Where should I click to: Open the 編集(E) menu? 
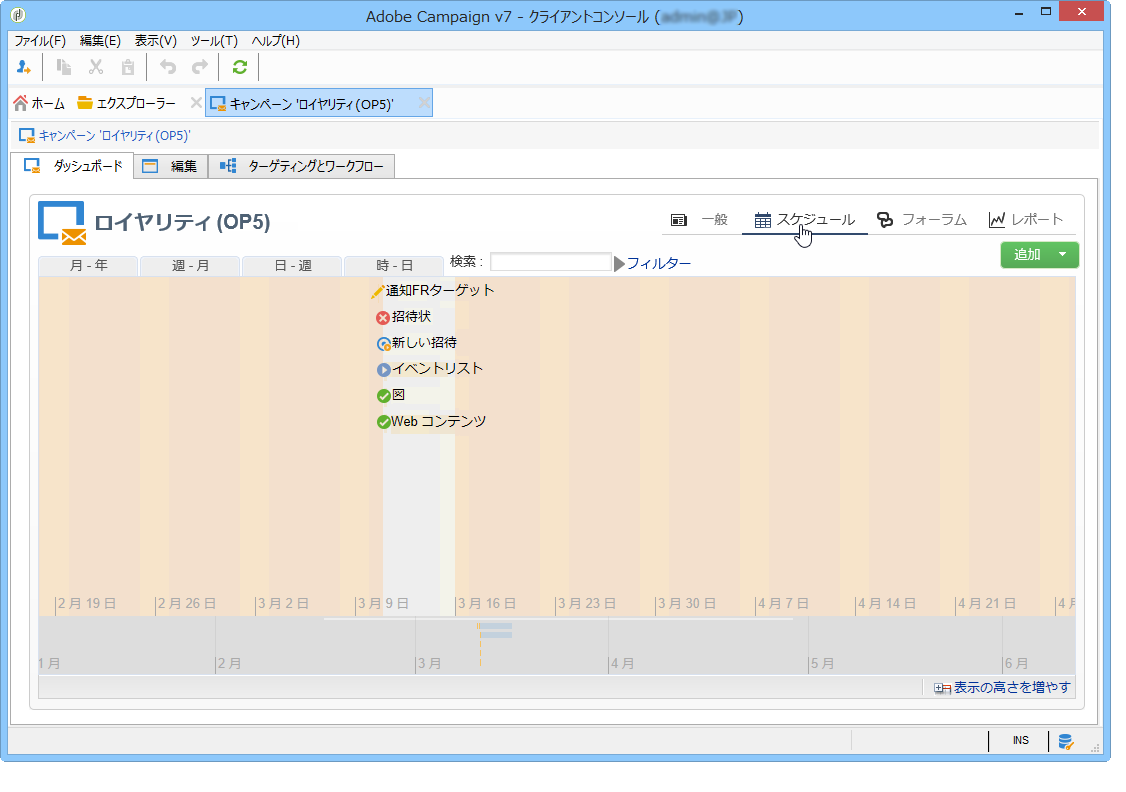coord(101,41)
